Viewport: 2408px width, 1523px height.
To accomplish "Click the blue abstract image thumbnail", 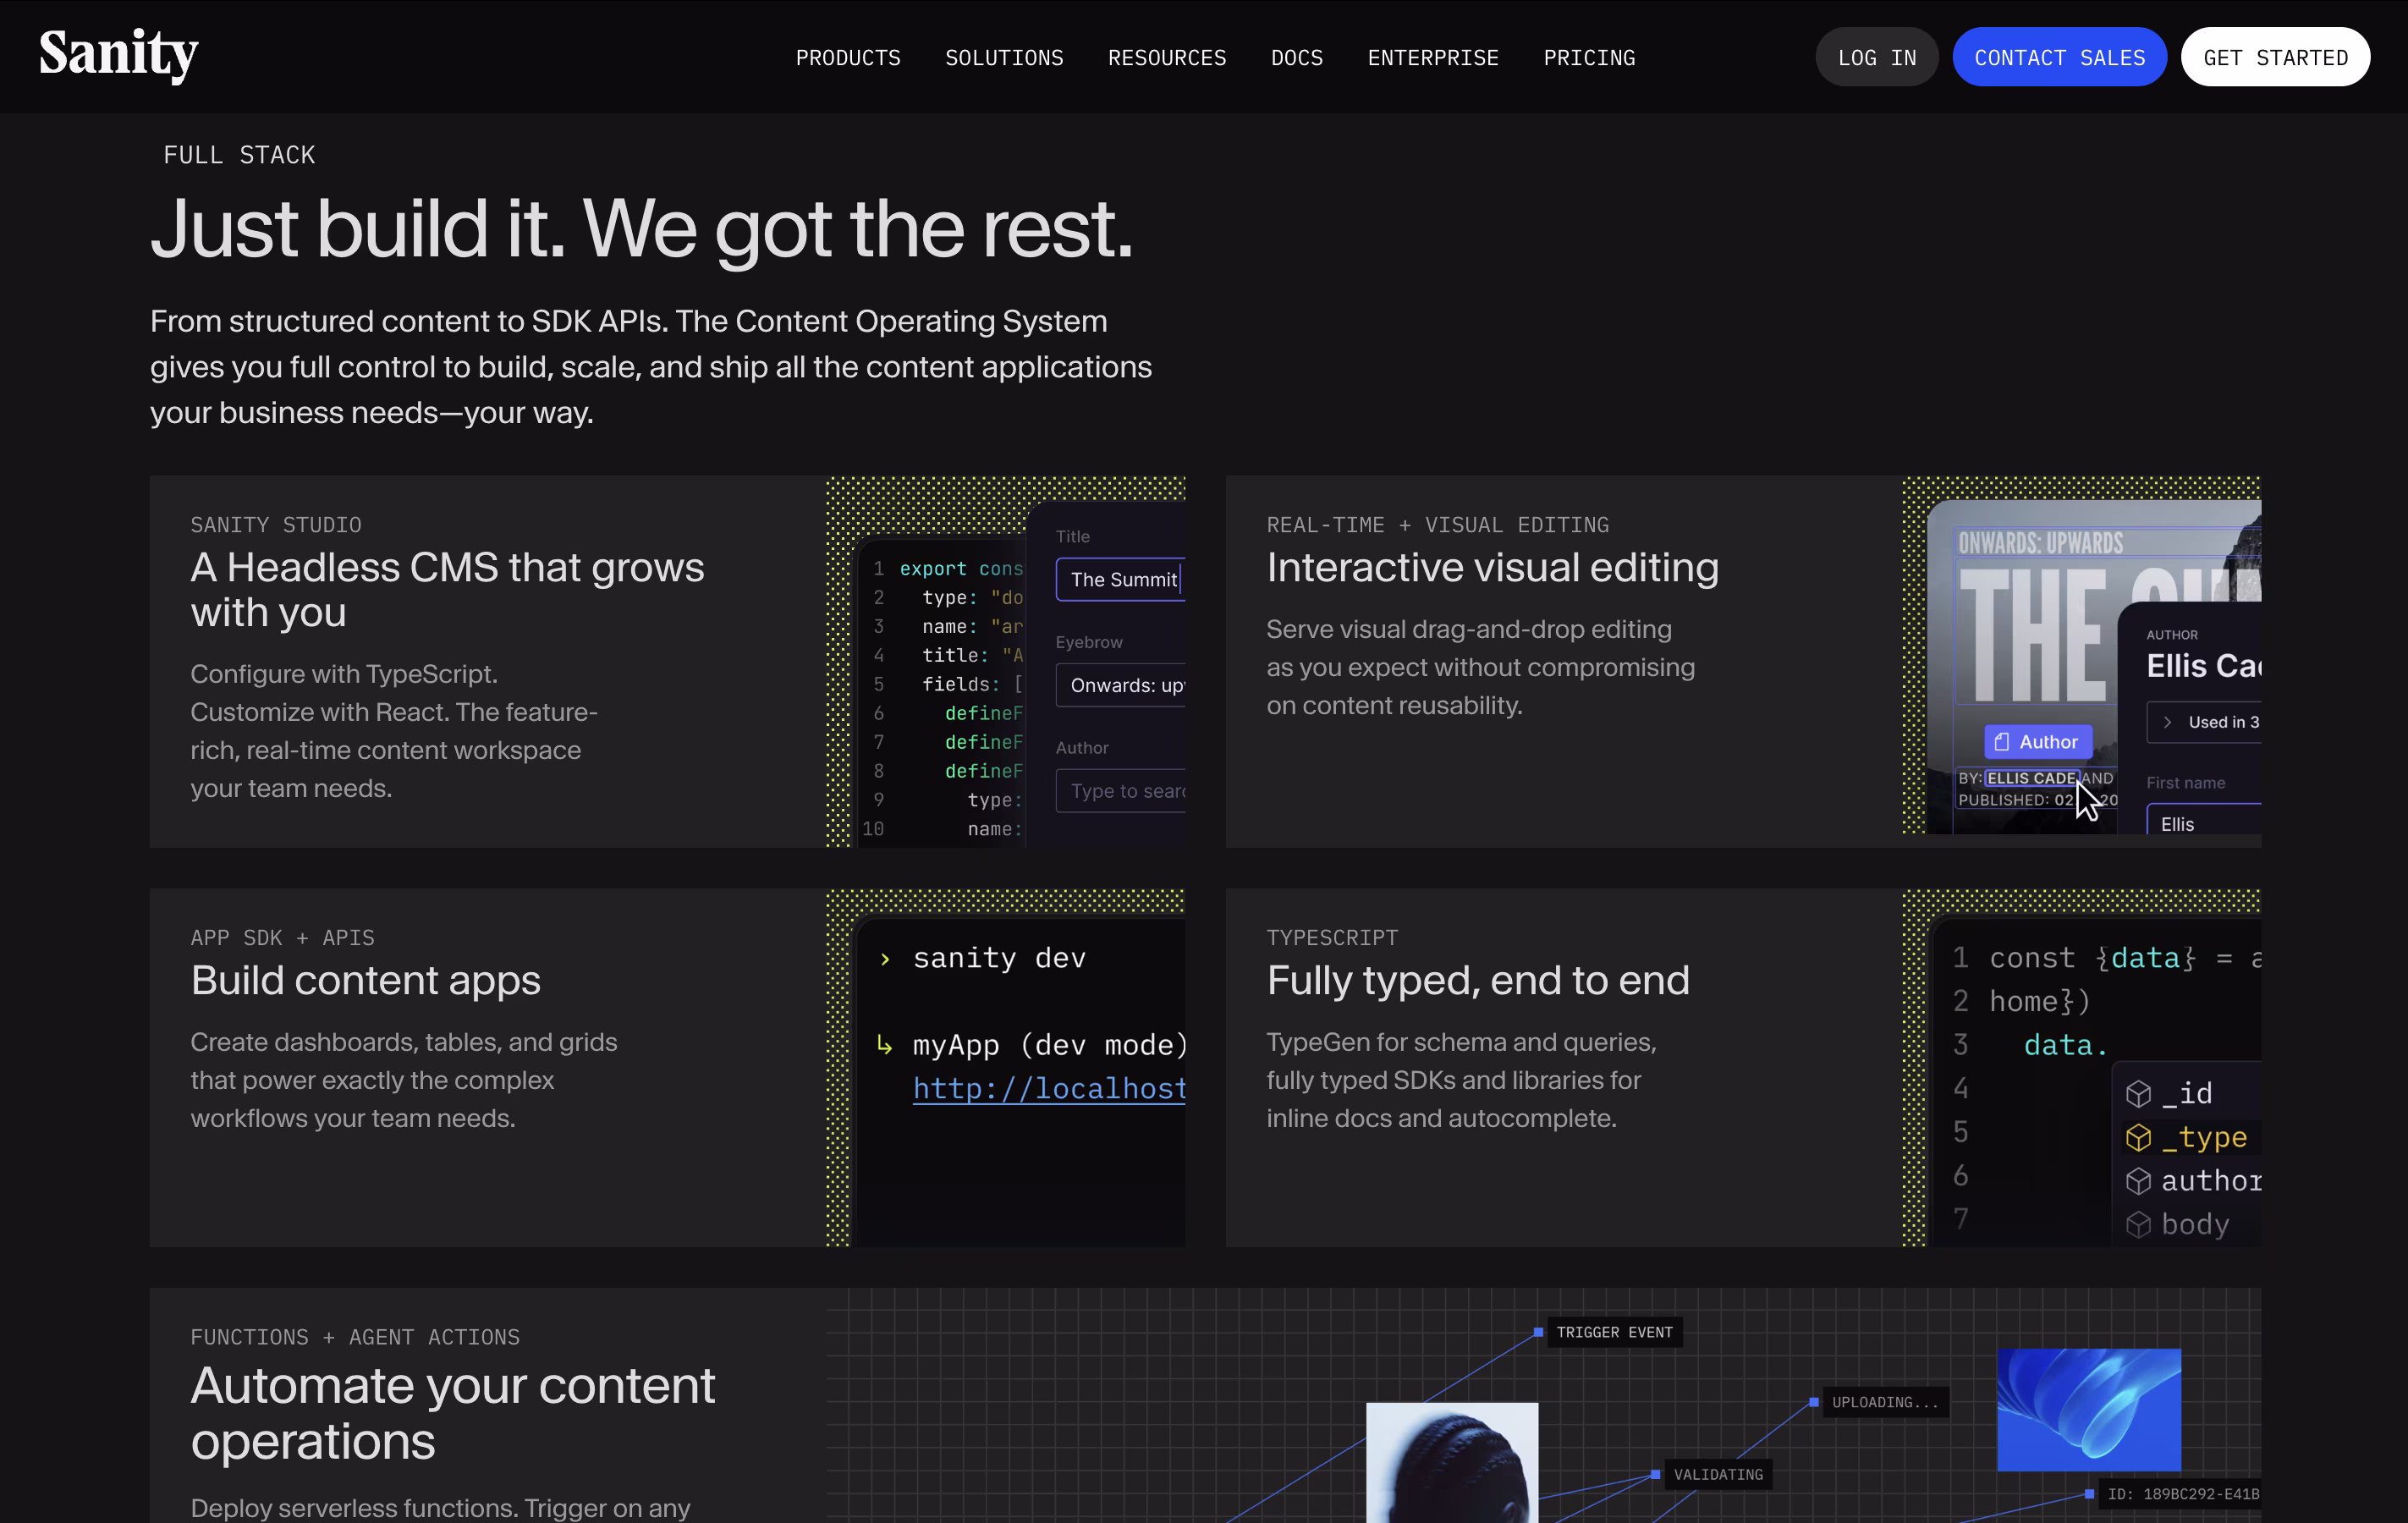I will coord(2088,1409).
